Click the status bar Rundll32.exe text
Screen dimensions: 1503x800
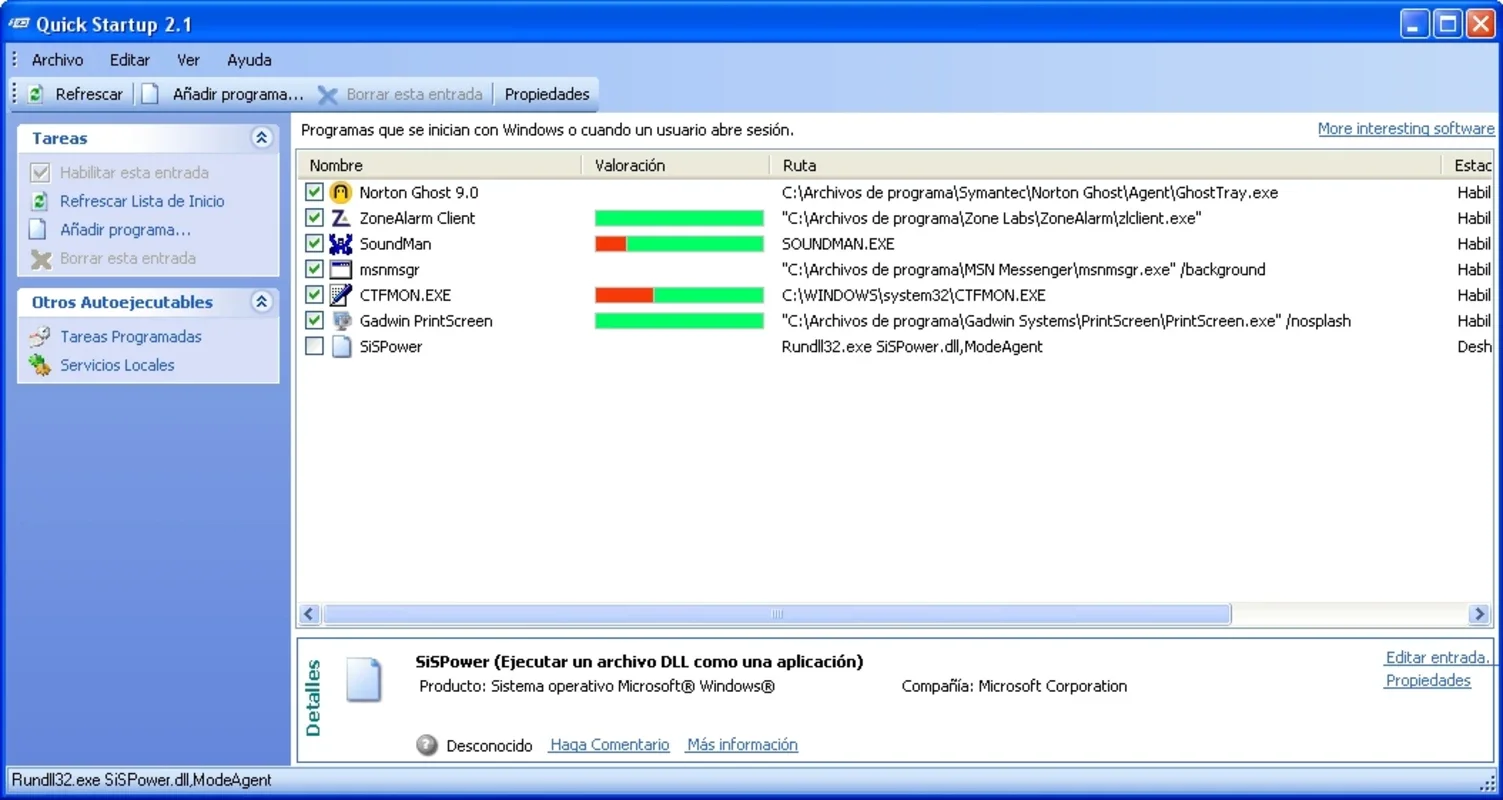click(142, 780)
